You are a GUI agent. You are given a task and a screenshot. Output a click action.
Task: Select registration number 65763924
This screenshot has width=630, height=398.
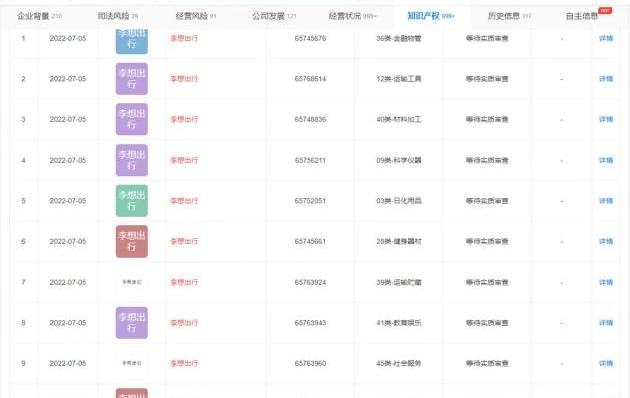tap(310, 282)
